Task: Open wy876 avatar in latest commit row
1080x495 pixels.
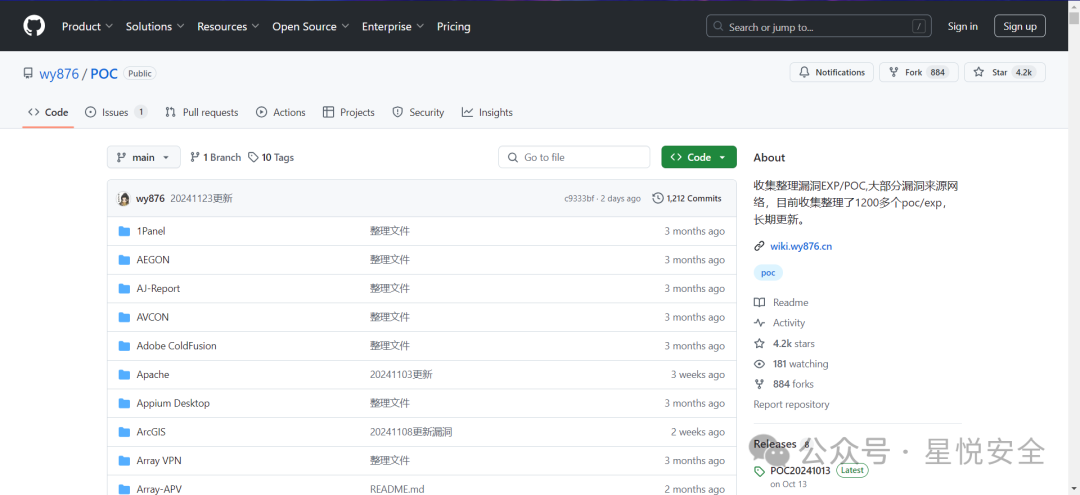Action: click(124, 198)
